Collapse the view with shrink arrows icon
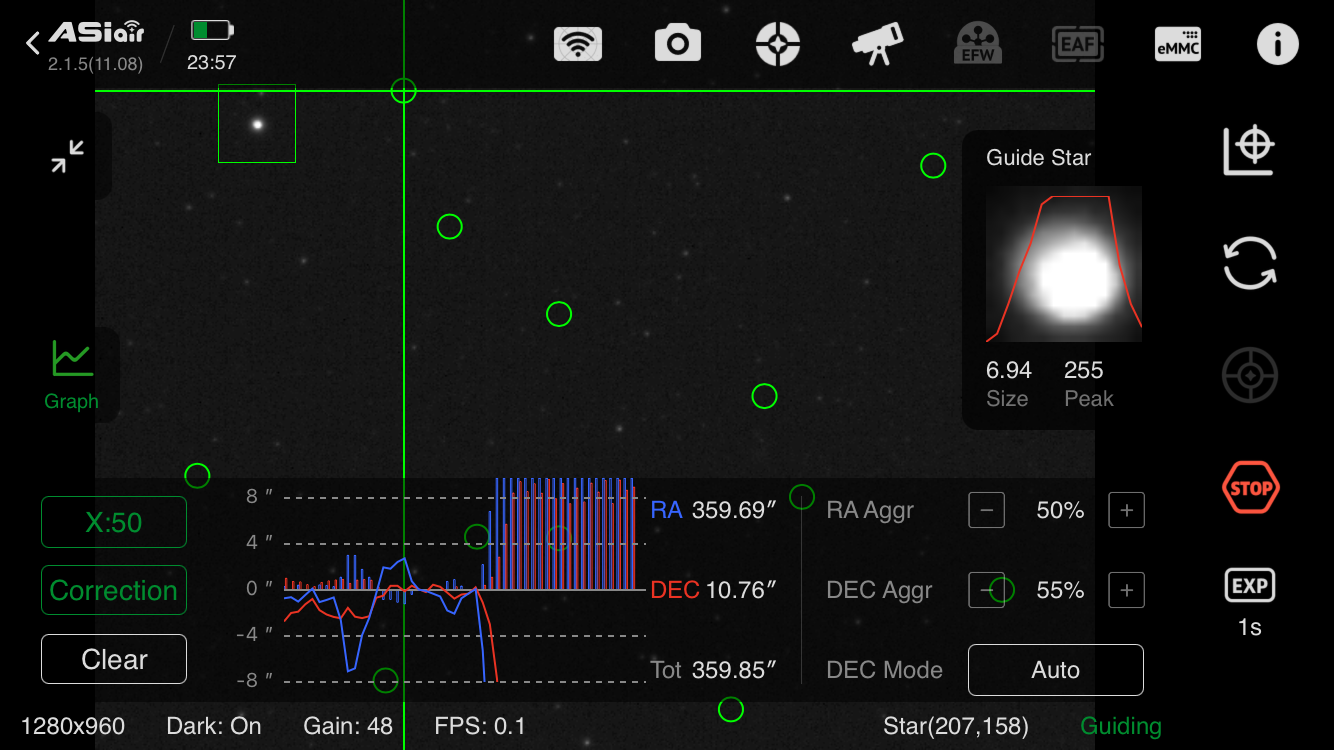This screenshot has height=750, width=1334. pos(68,156)
